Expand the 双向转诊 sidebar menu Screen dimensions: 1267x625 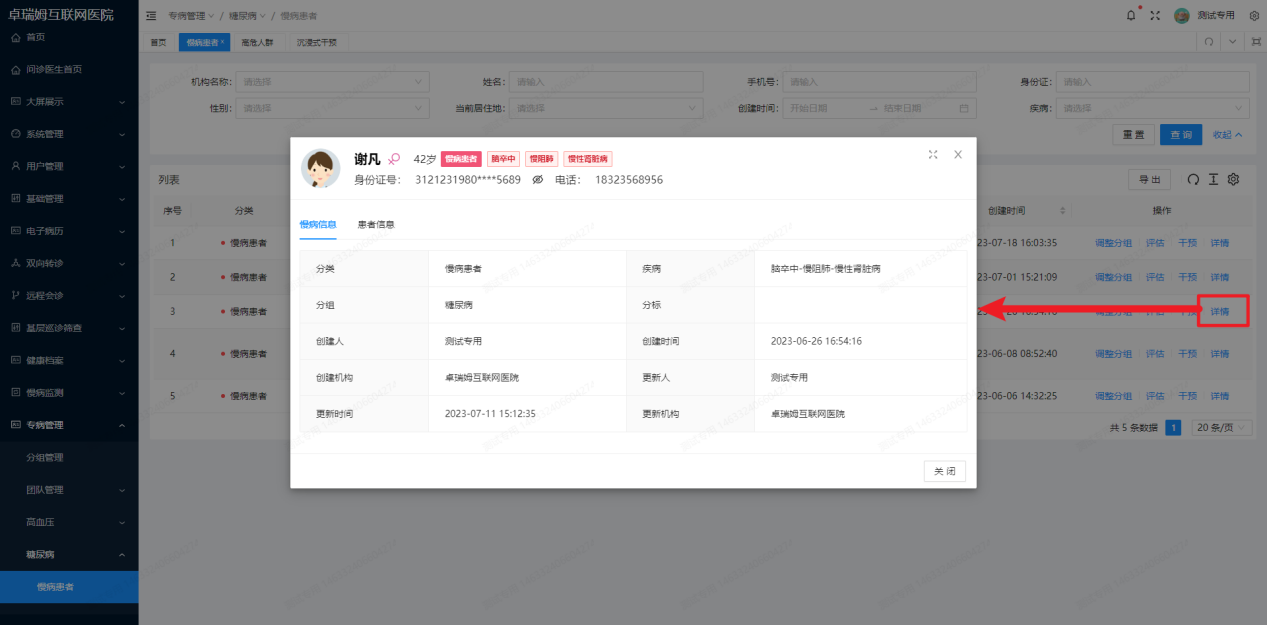pos(69,263)
